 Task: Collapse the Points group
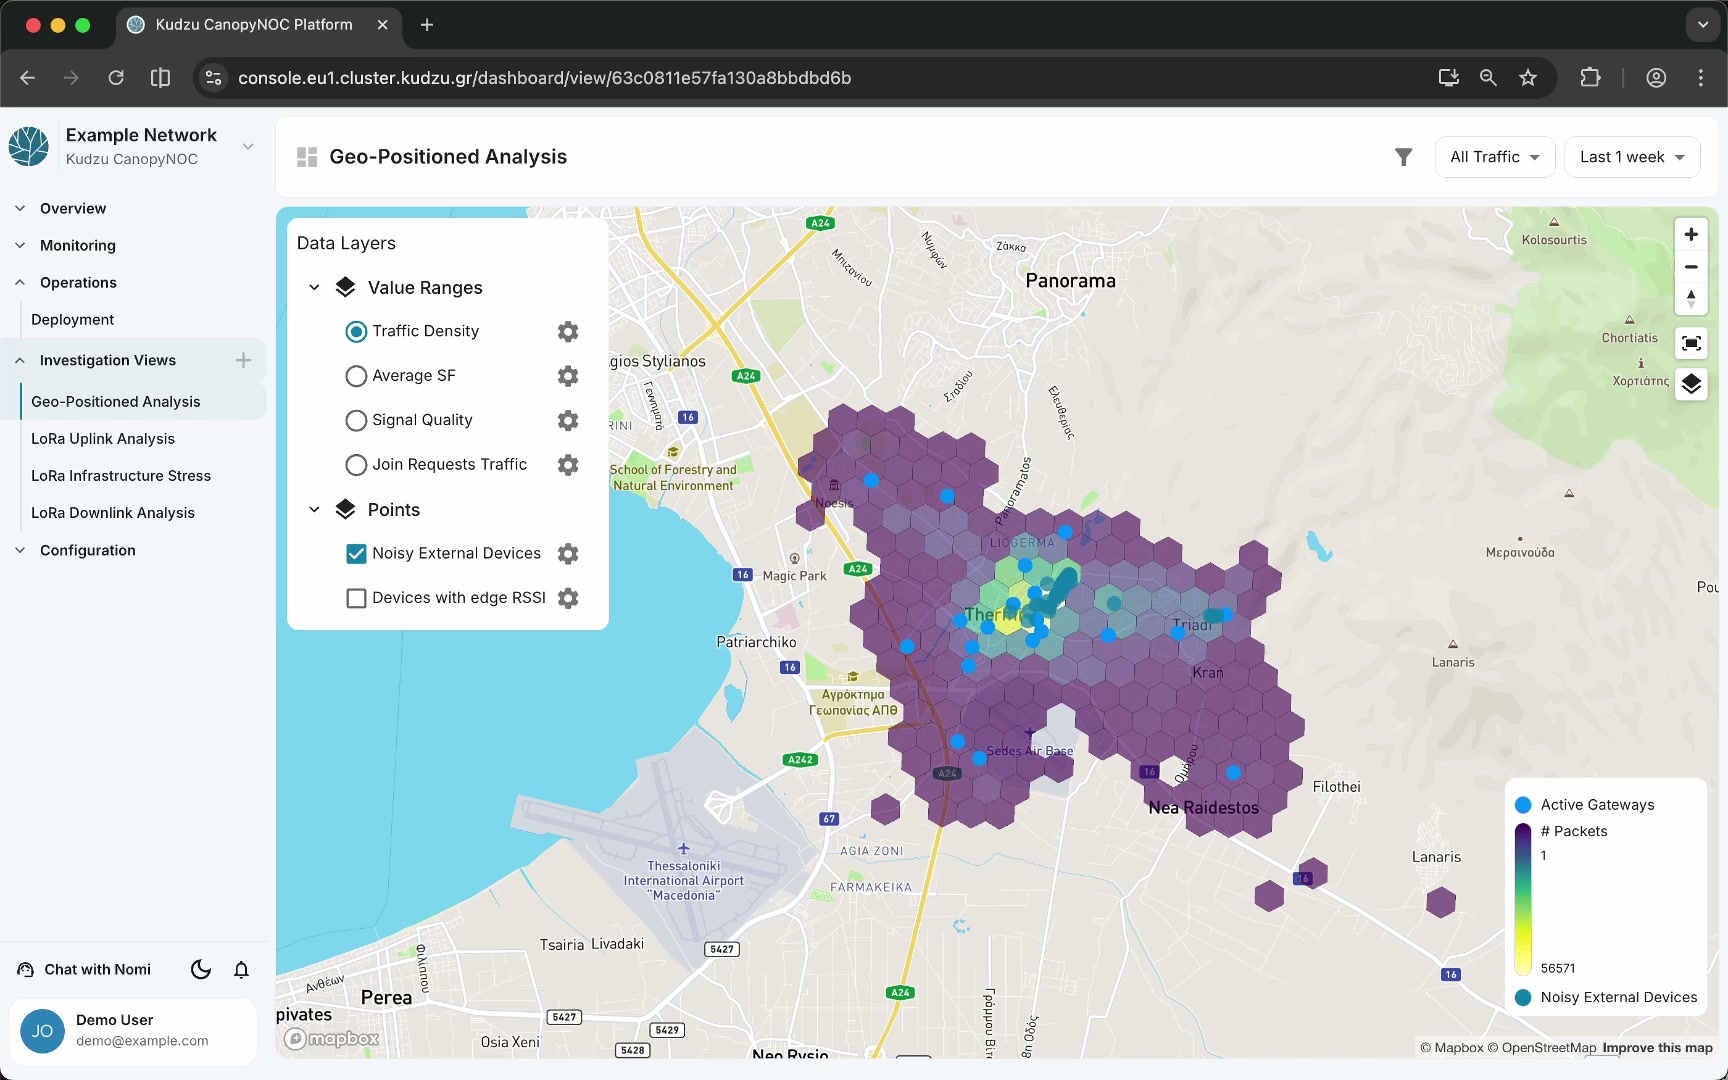[x=314, y=510]
